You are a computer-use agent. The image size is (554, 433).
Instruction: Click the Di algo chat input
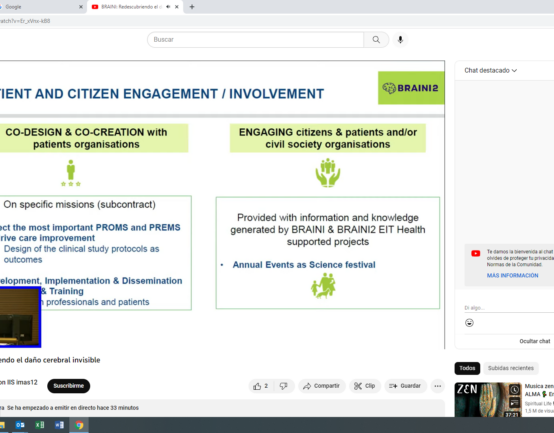click(509, 308)
